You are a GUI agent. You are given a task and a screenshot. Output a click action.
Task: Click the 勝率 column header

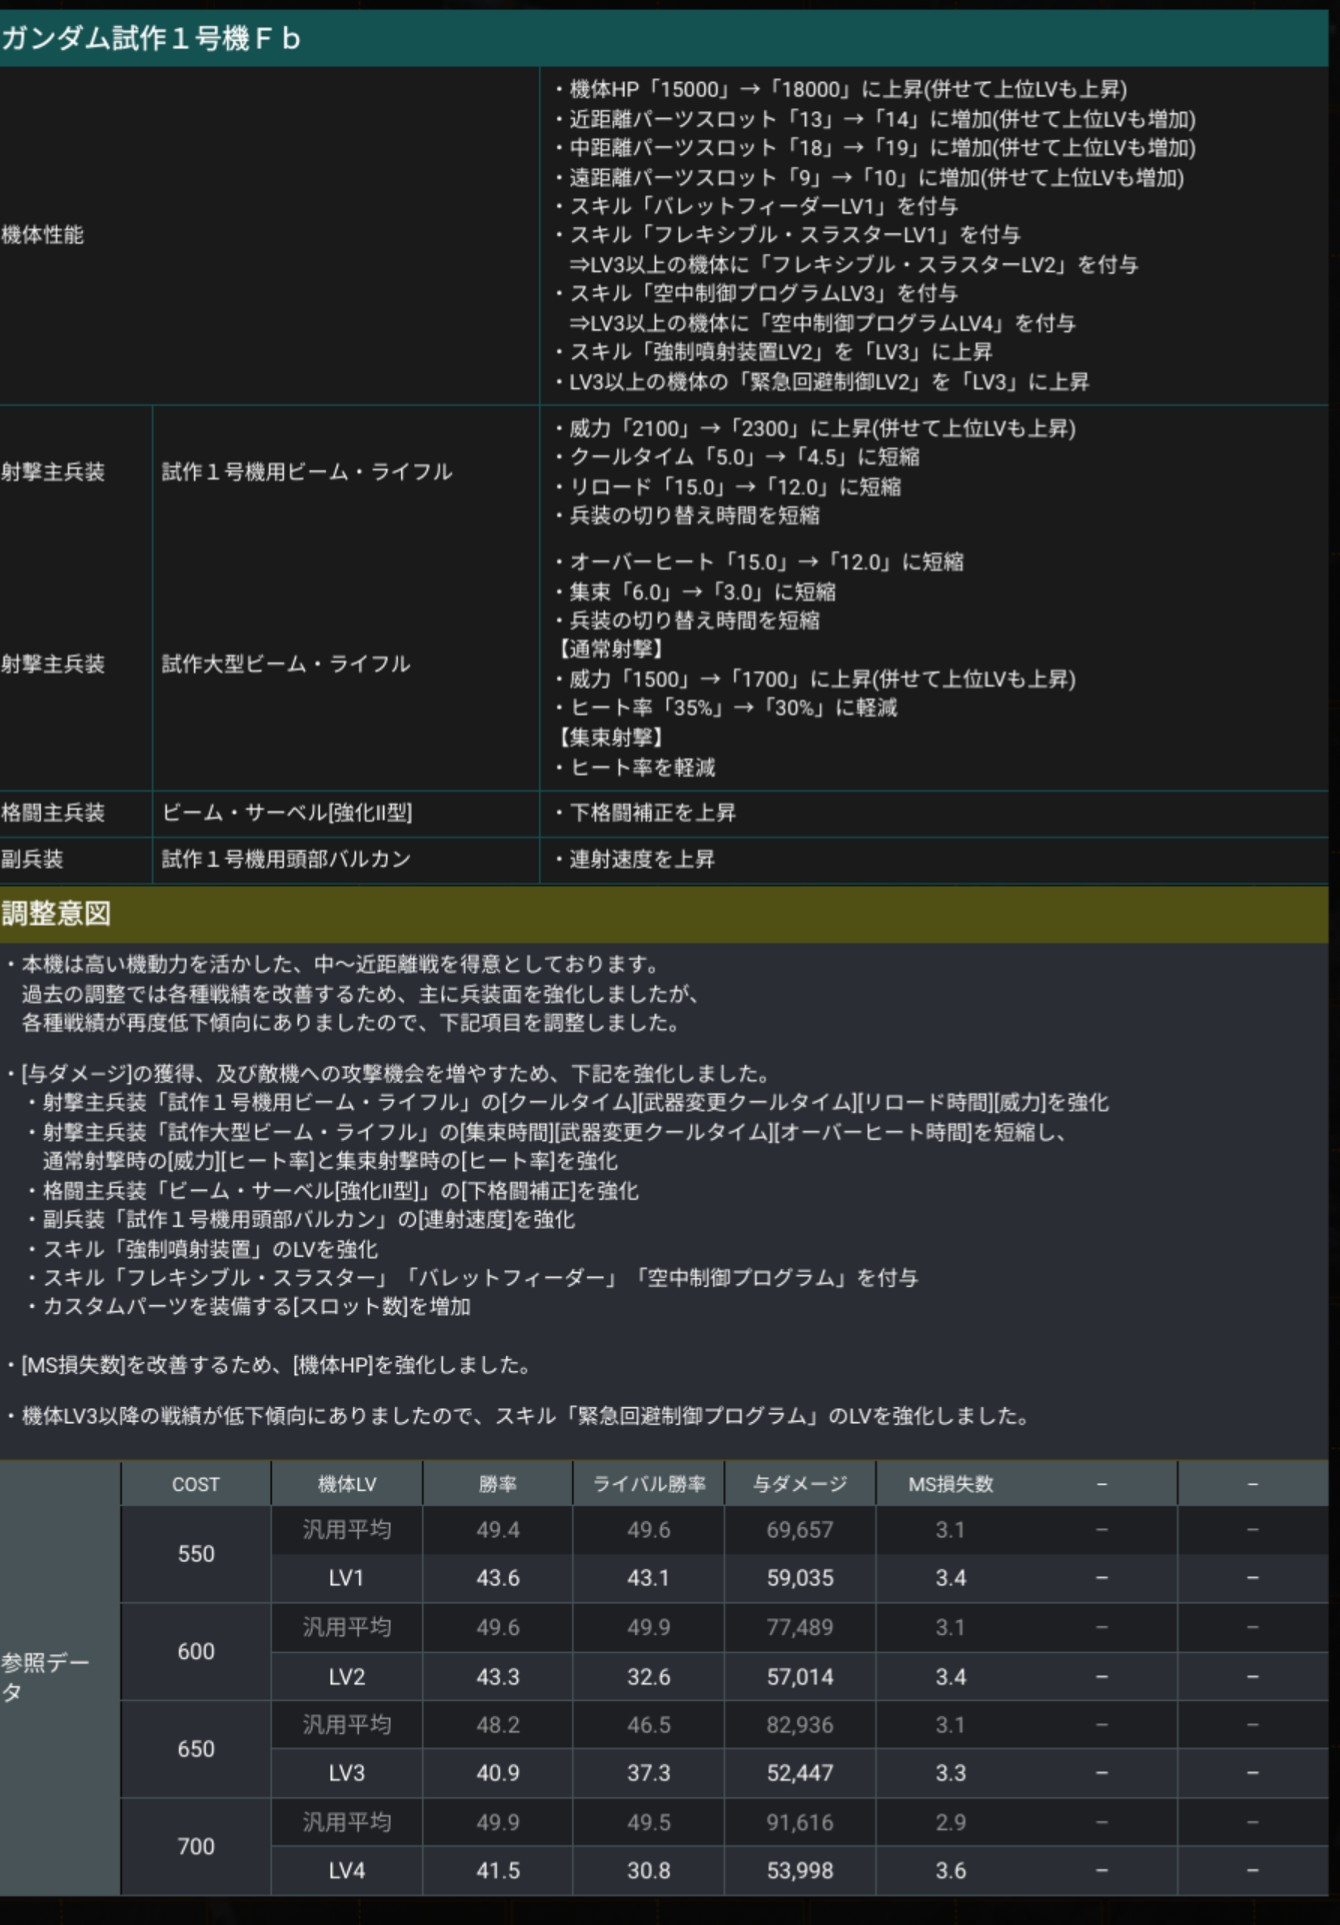[498, 1484]
